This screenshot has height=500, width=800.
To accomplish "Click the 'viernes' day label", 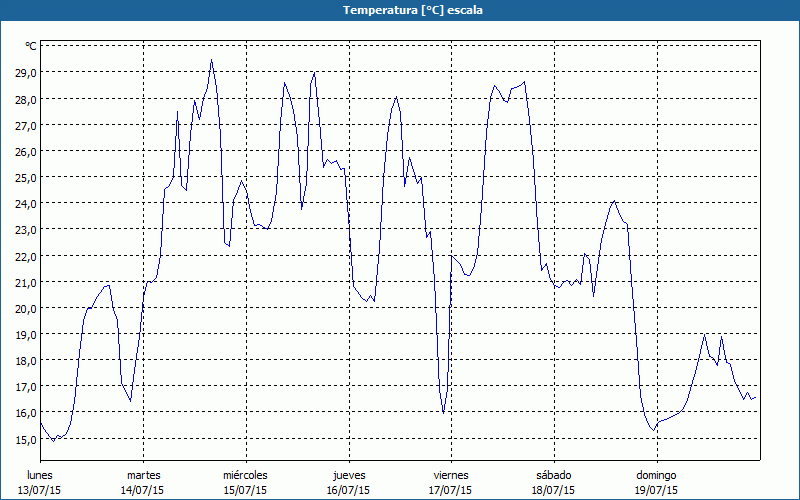I will 451,475.
